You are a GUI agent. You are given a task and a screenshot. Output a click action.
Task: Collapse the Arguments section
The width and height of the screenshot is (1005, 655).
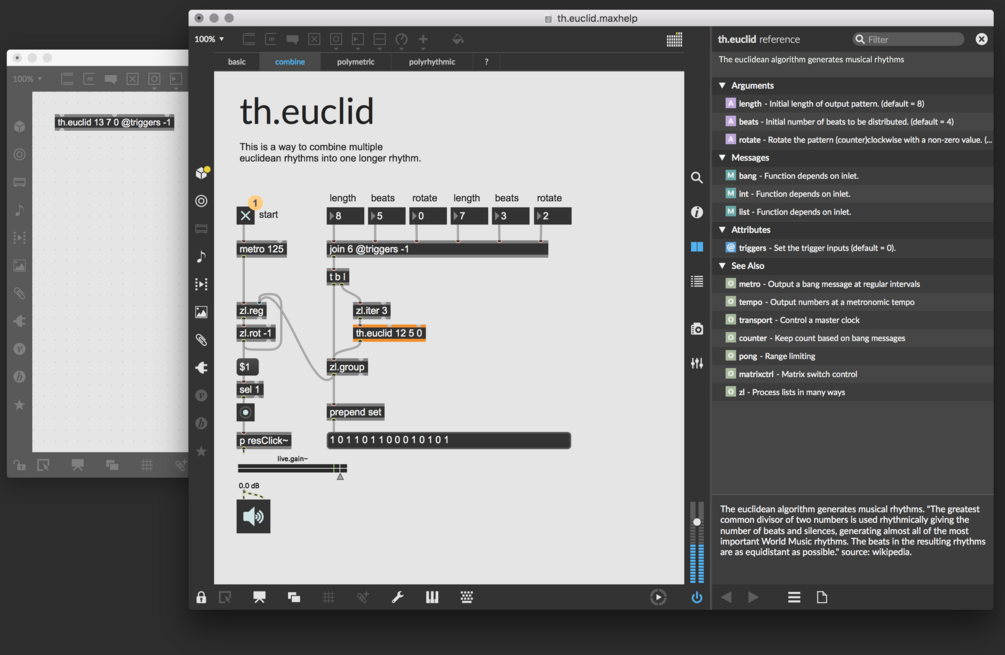(722, 85)
